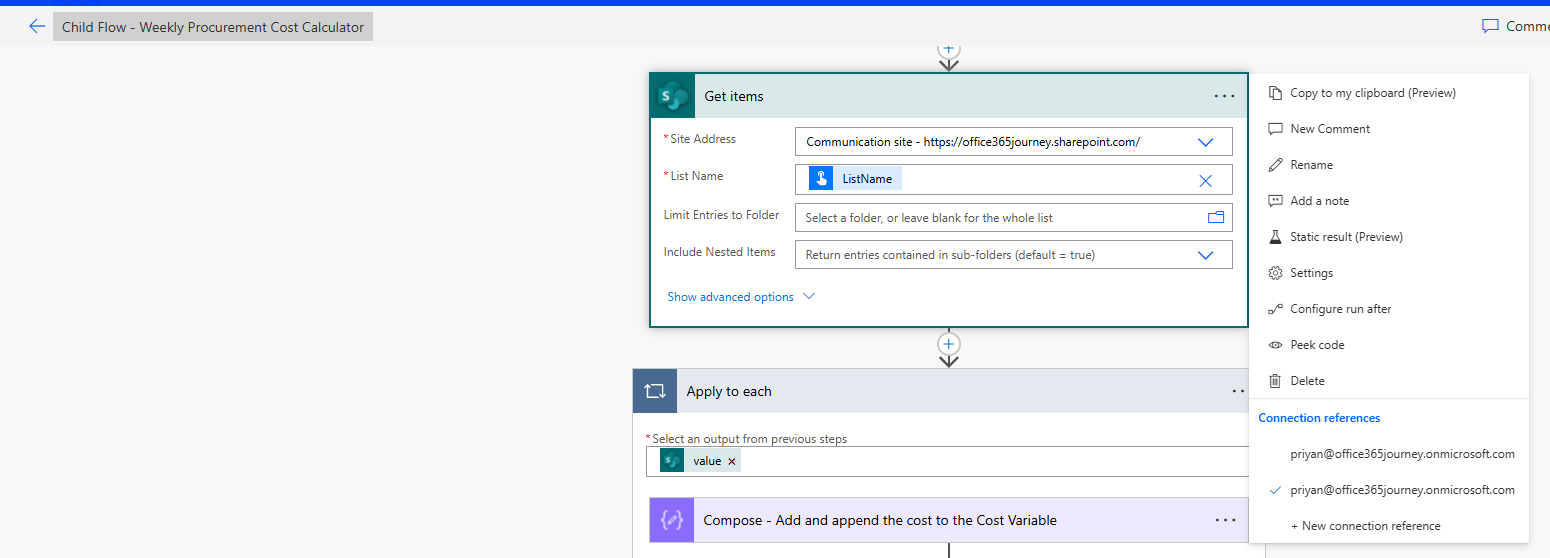Click the Settings gear icon

click(x=1275, y=273)
